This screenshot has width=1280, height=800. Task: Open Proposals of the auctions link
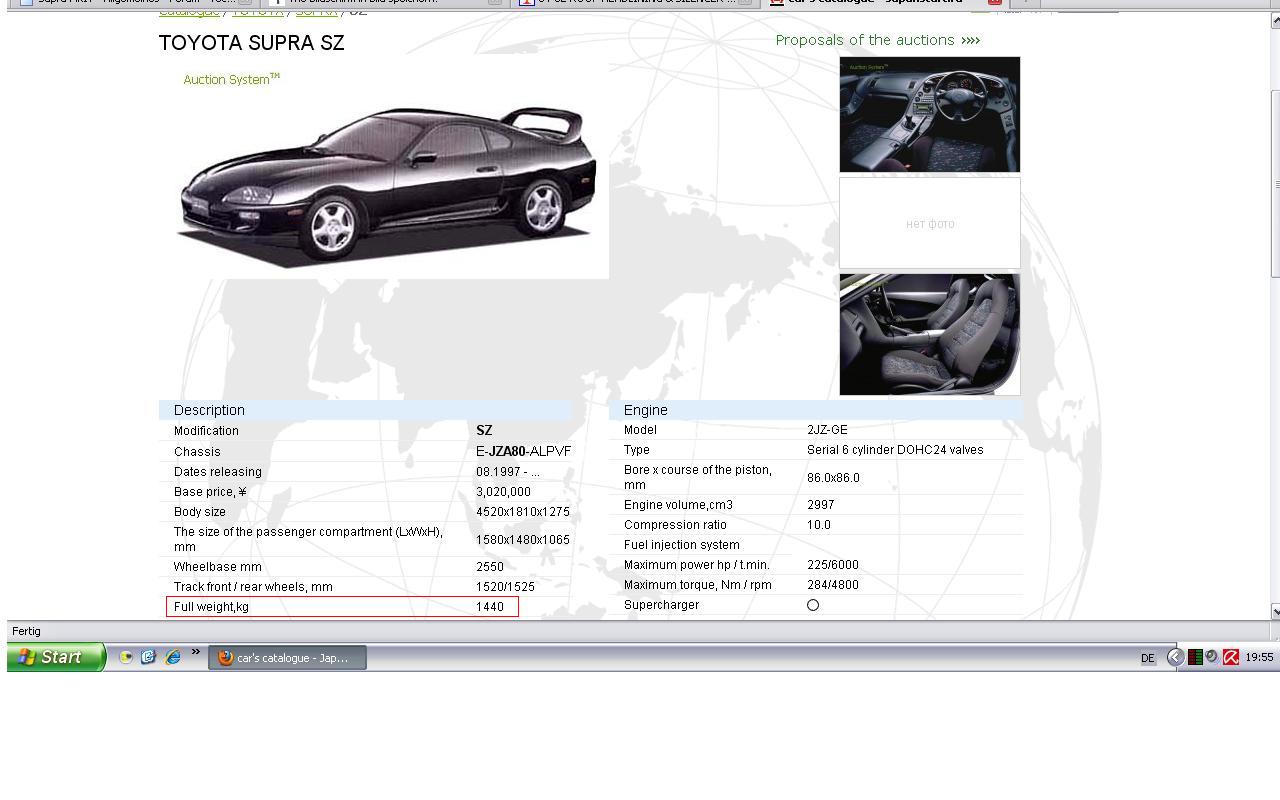tap(878, 40)
